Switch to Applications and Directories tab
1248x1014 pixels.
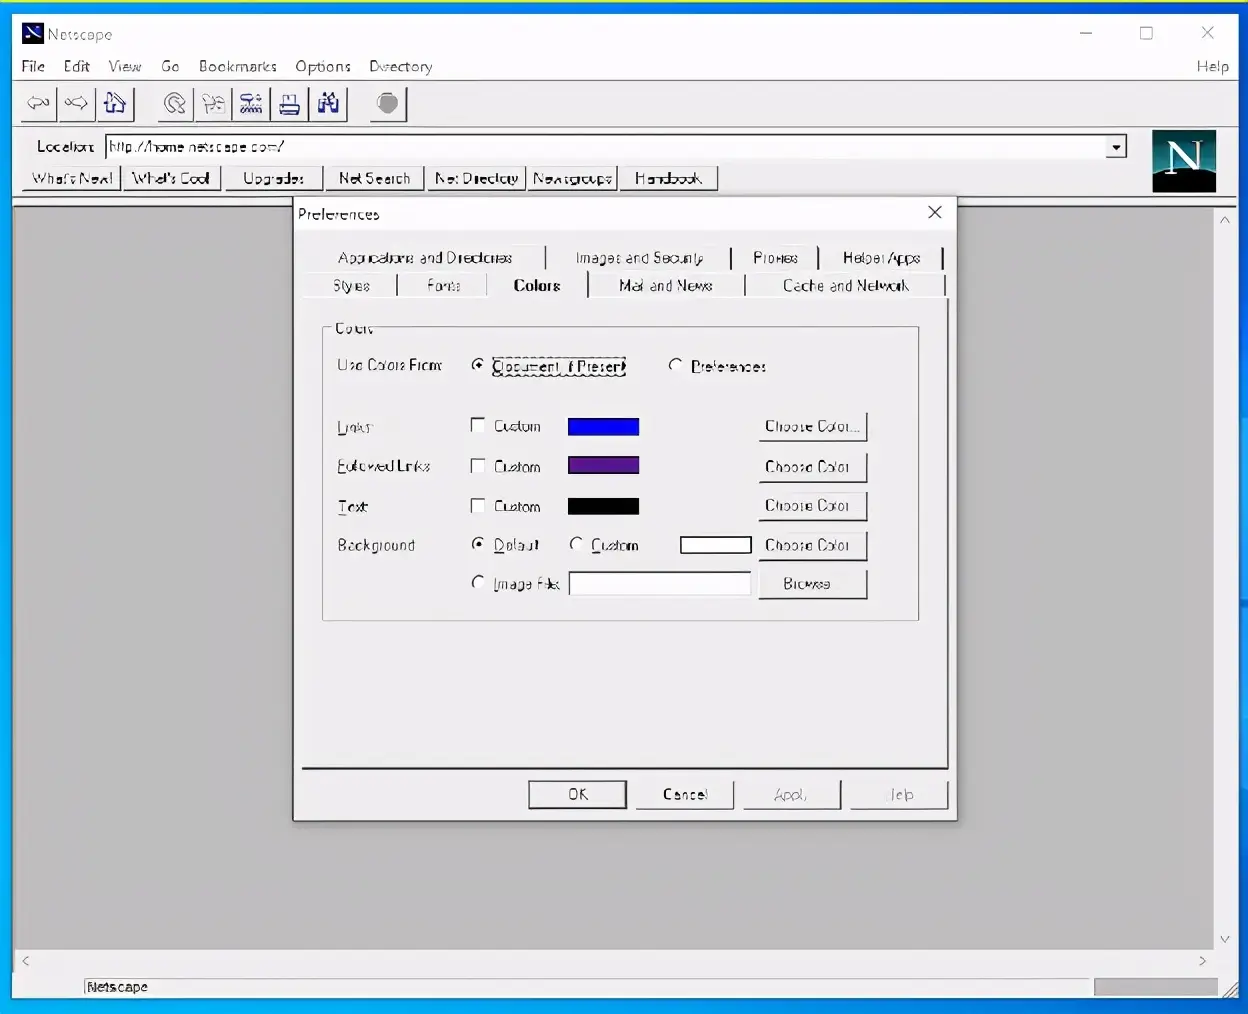(x=425, y=258)
